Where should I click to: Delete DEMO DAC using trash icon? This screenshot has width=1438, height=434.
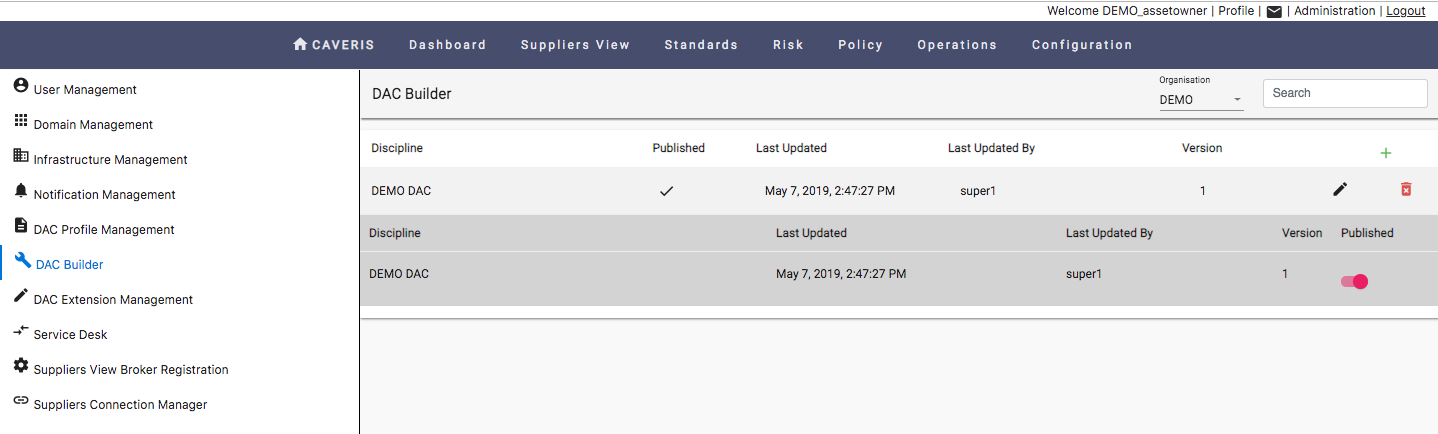[1406, 189]
